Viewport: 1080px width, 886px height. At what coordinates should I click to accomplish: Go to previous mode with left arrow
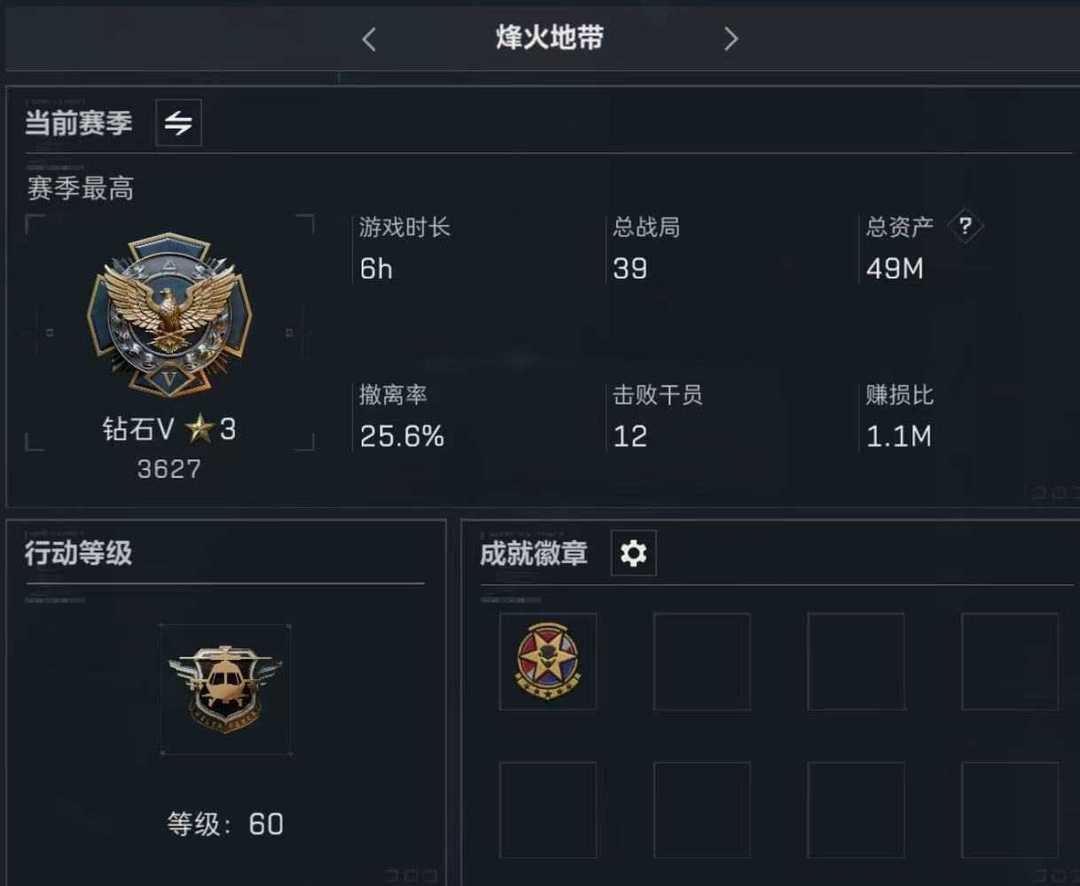pyautogui.click(x=369, y=39)
